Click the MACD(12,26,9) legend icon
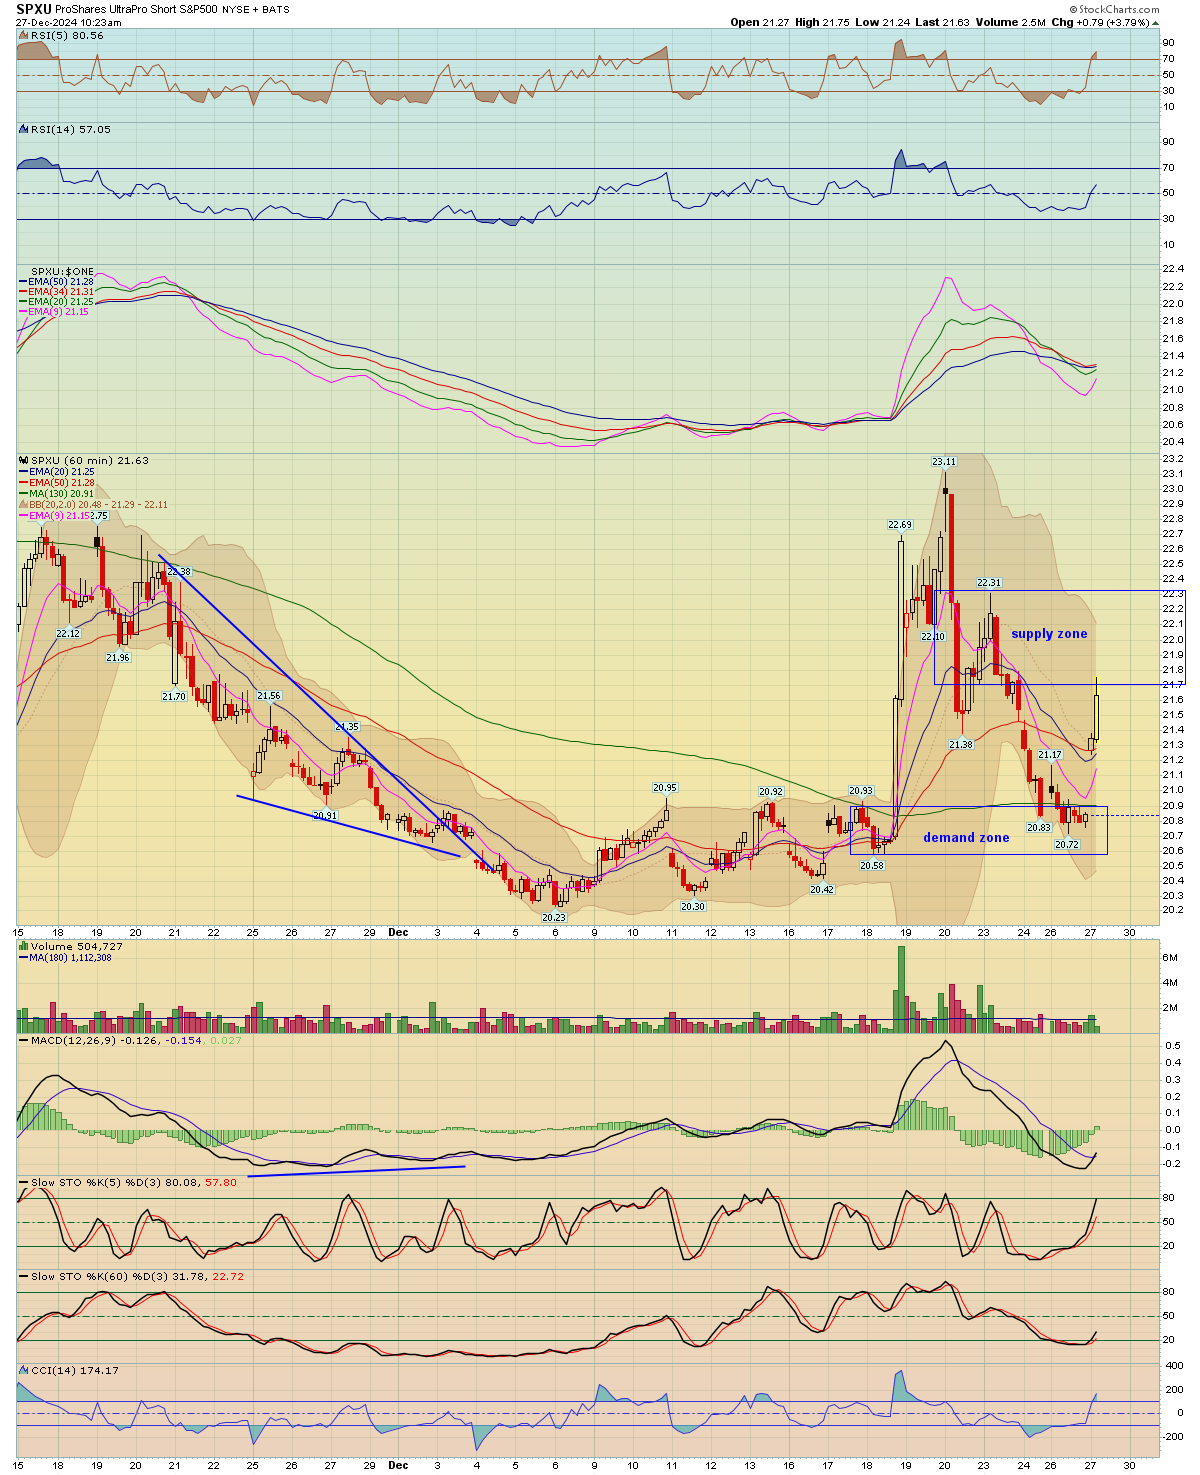This screenshot has height=1475, width=1200. click(24, 1040)
